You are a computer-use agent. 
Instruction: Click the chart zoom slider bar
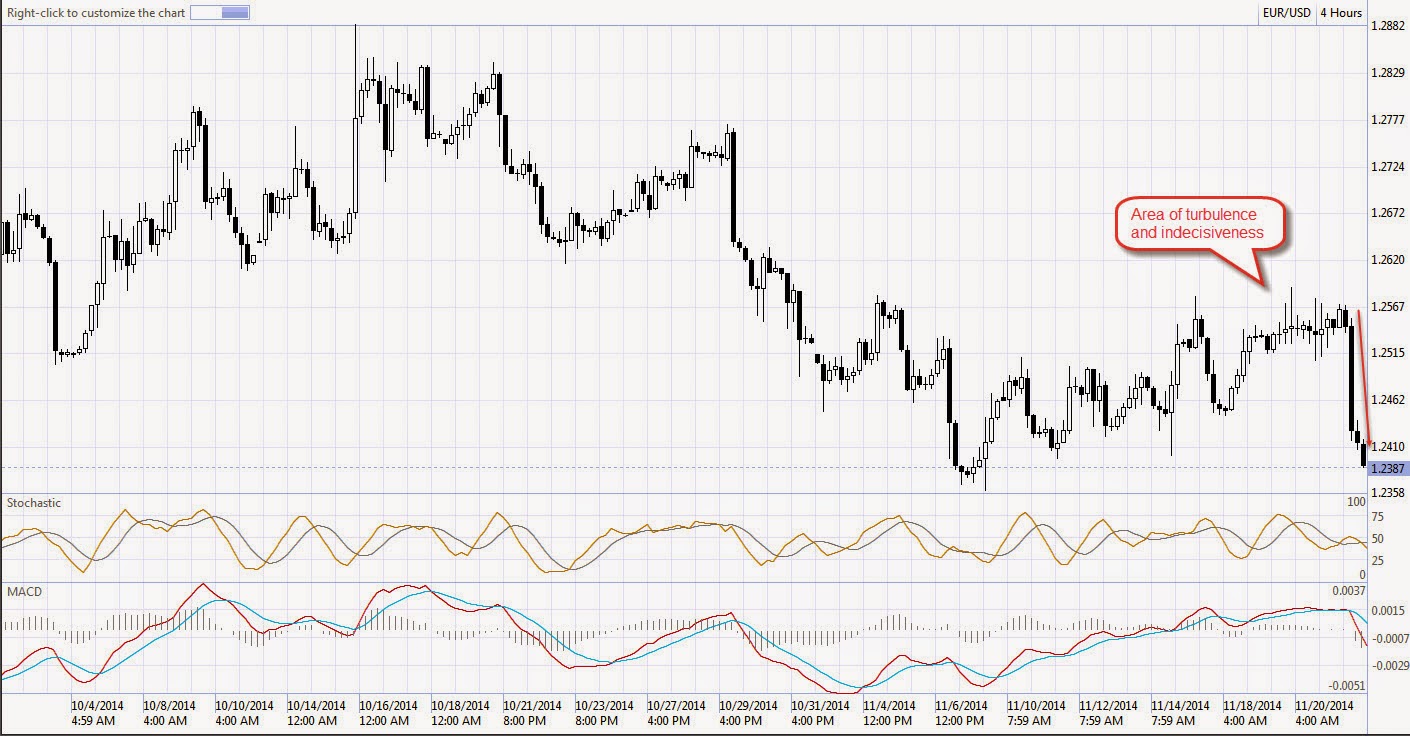pos(219,13)
